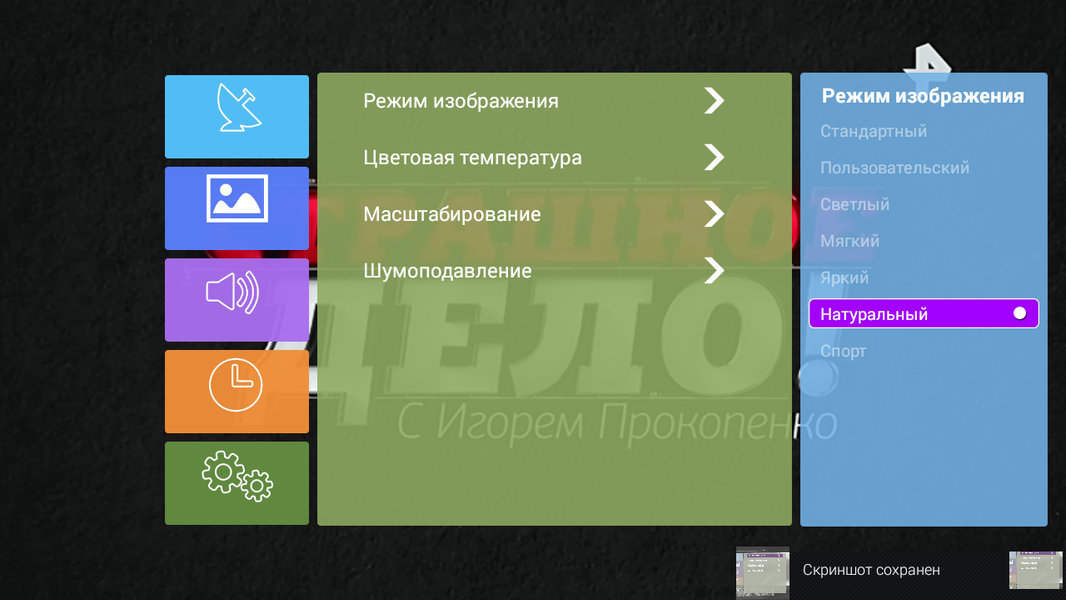Open the picture settings tile
Image resolution: width=1066 pixels, height=600 pixels.
tap(237, 208)
